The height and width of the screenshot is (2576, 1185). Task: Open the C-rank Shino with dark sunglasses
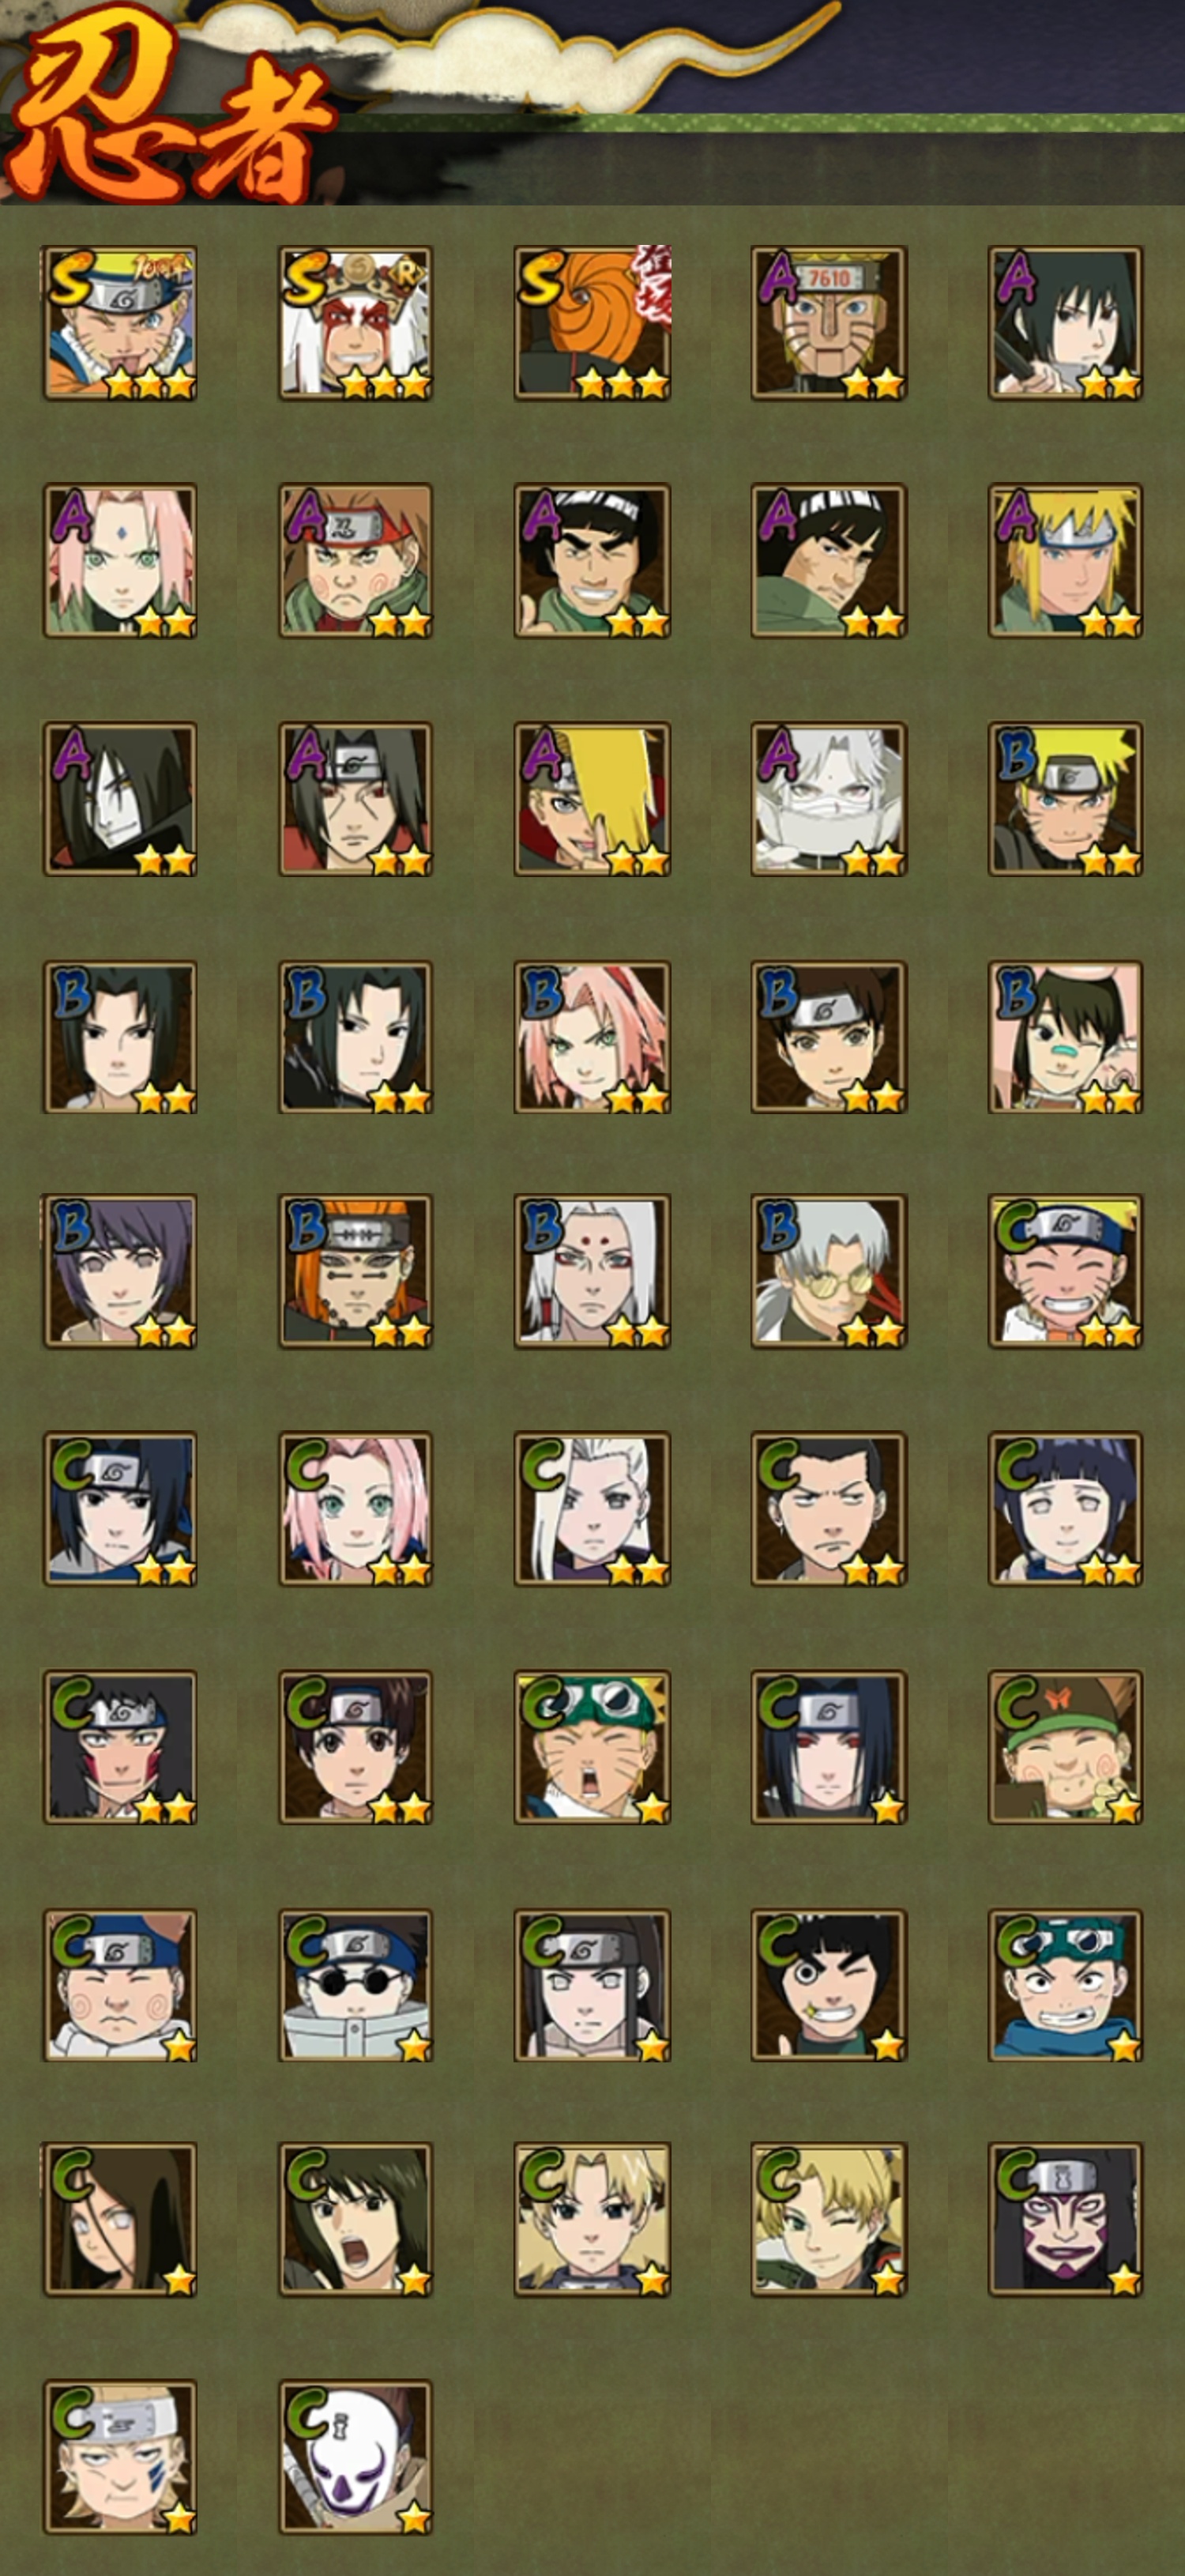[355, 1986]
